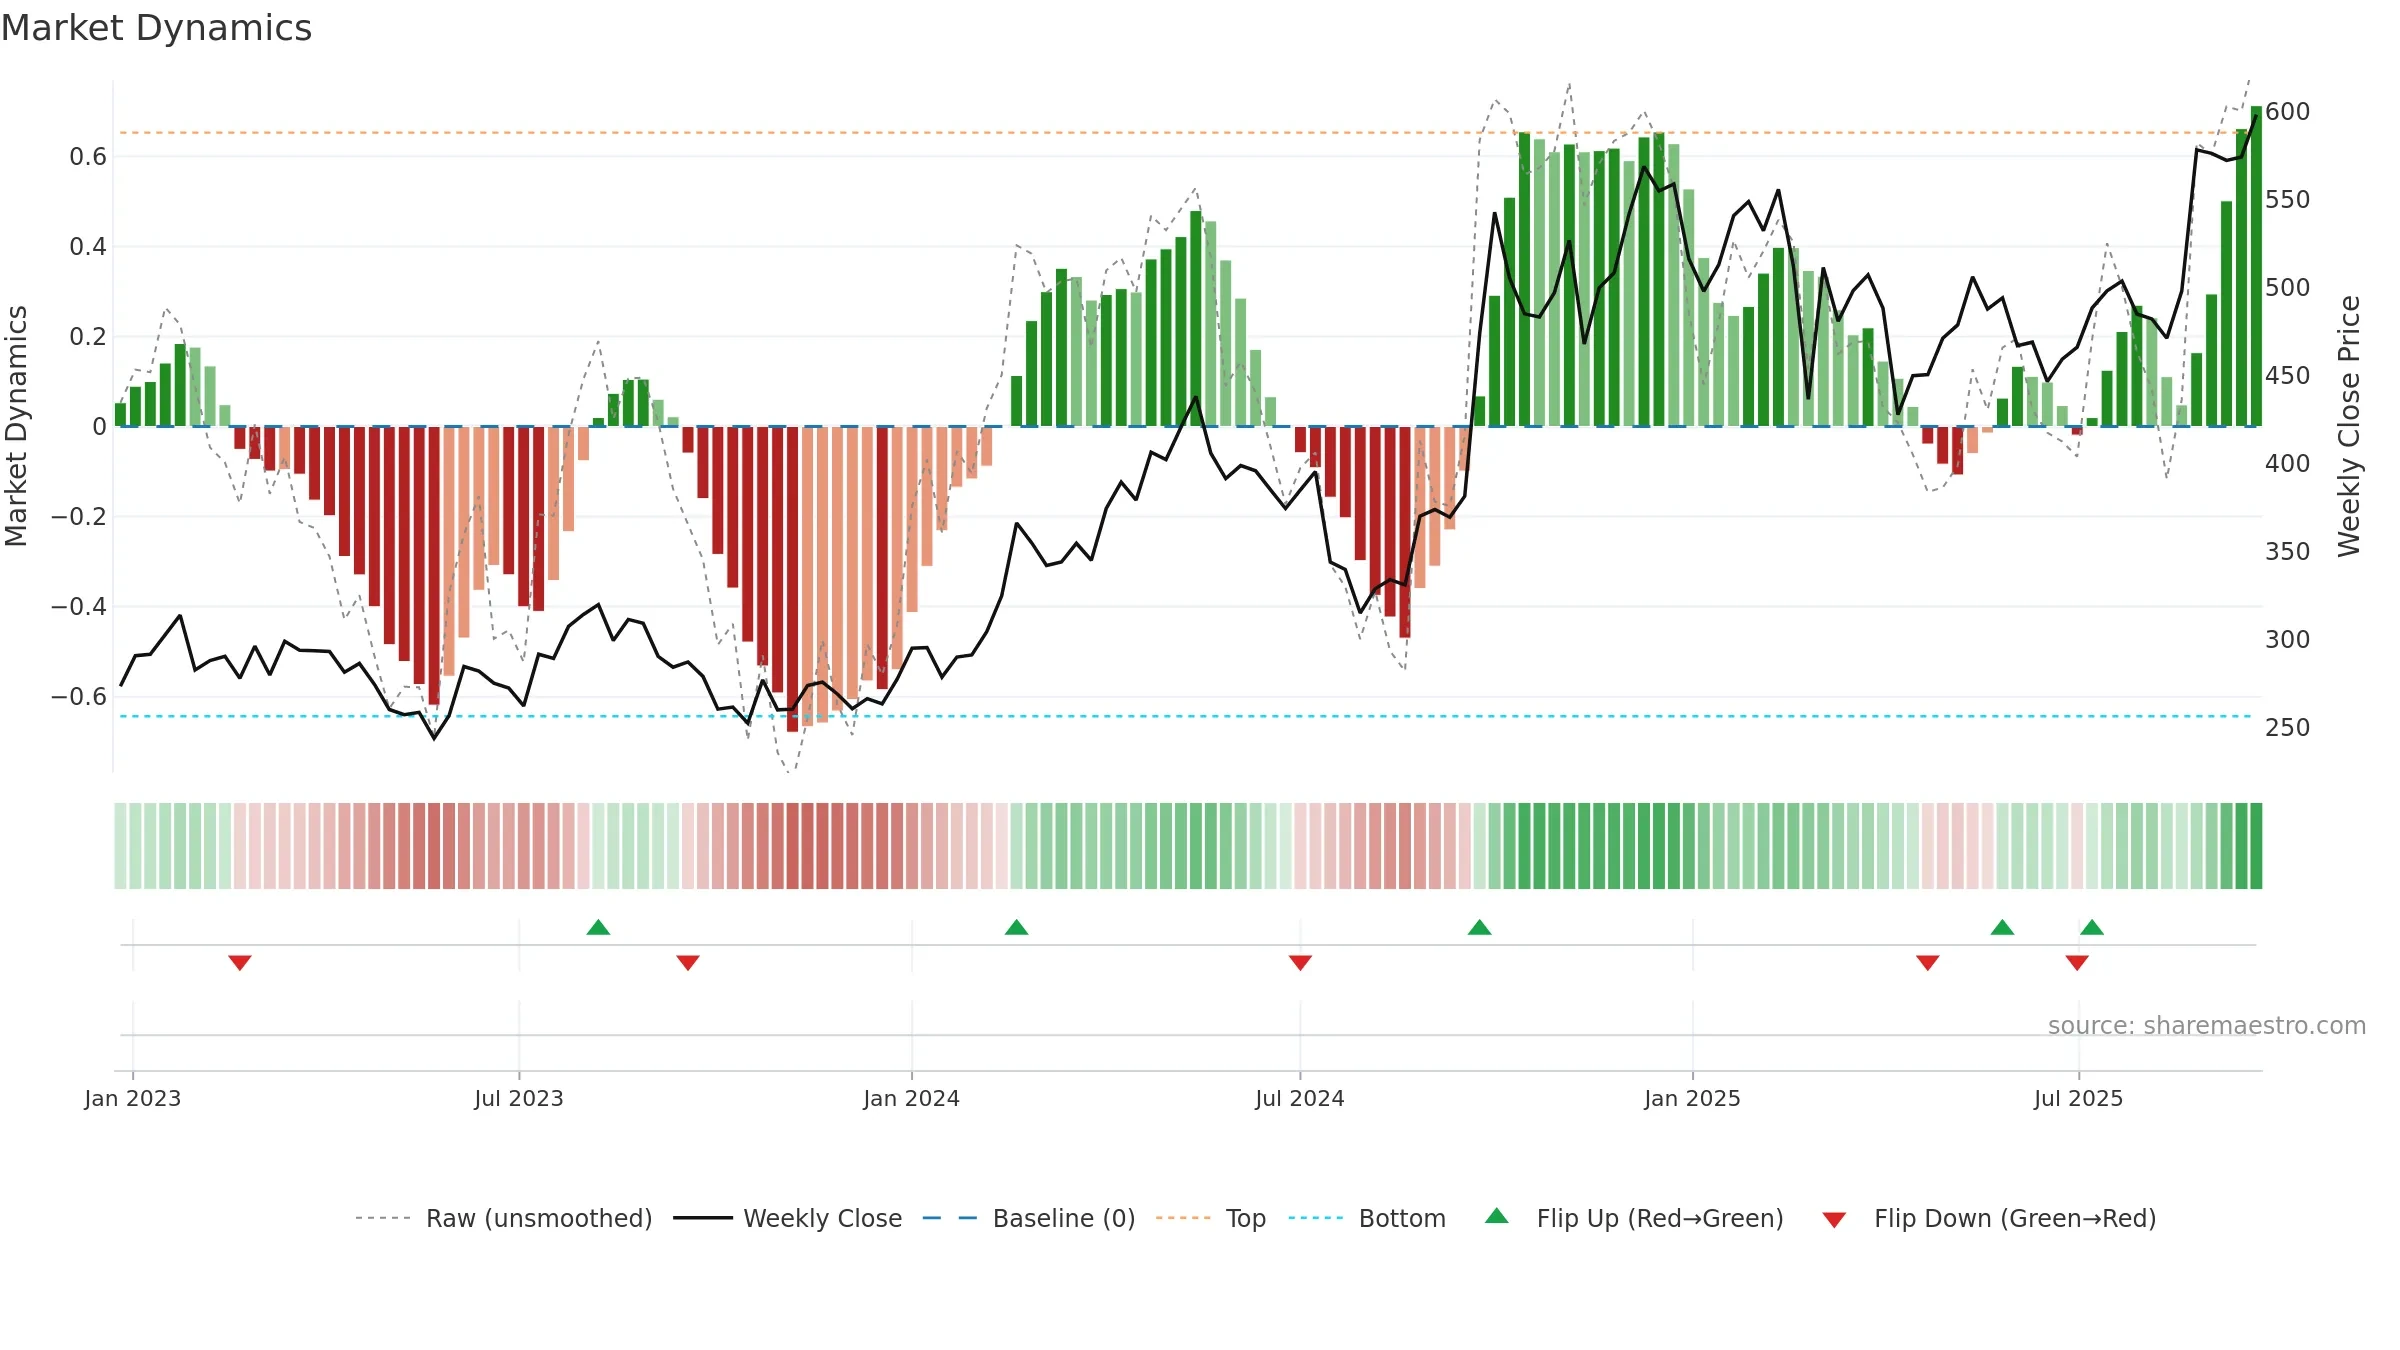Image resolution: width=2400 pixels, height=1350 pixels.
Task: Click the first light green heatmap cell at left end
Action: point(120,846)
